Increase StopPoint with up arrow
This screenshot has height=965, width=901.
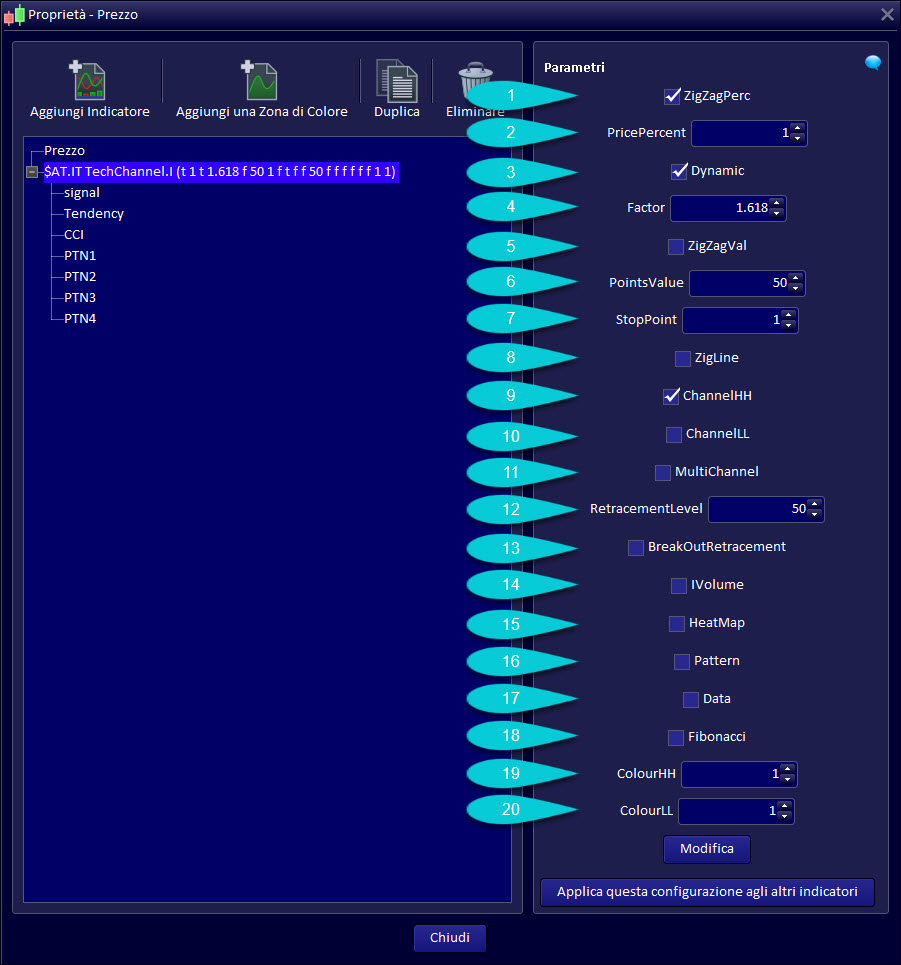pyautogui.click(x=788, y=315)
